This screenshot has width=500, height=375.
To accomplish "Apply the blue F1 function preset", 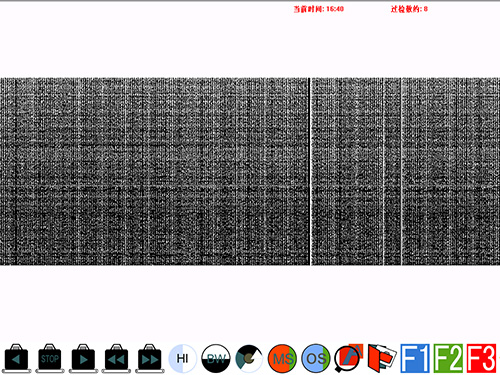I will (415, 358).
